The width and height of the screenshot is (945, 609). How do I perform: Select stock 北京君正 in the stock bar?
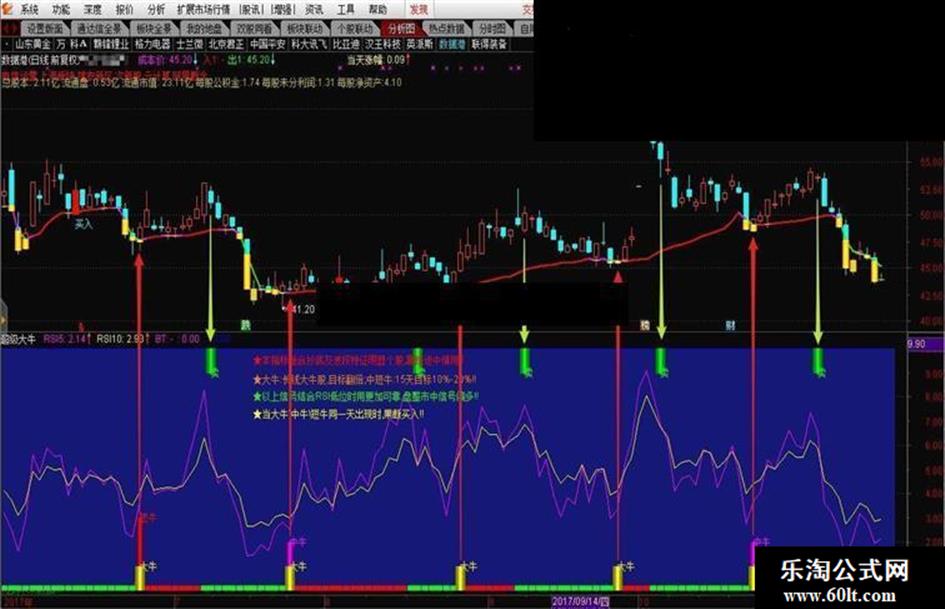pyautogui.click(x=227, y=44)
